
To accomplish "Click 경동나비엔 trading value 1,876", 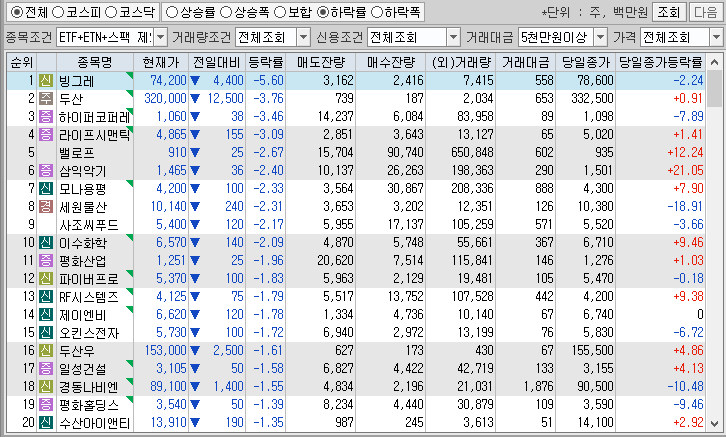I will (x=539, y=386).
